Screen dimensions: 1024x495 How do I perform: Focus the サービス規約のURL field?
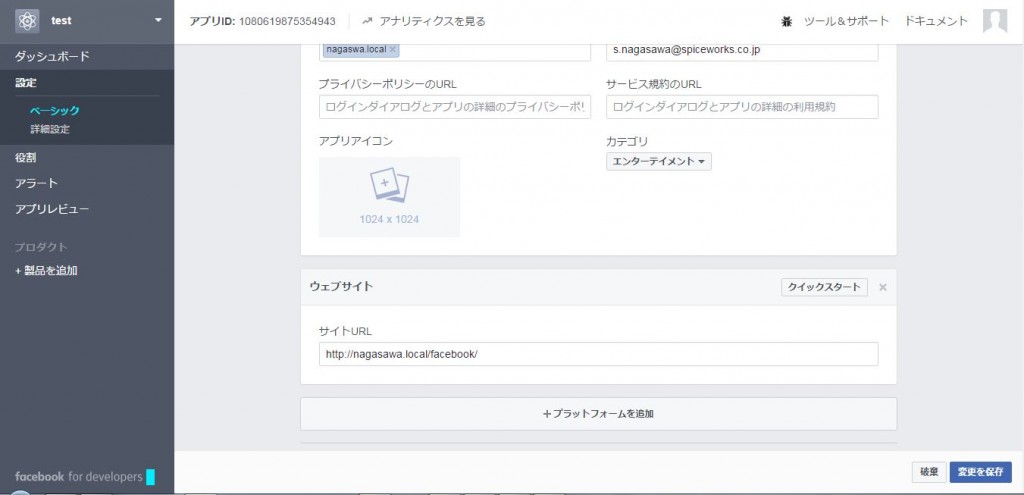(x=742, y=107)
